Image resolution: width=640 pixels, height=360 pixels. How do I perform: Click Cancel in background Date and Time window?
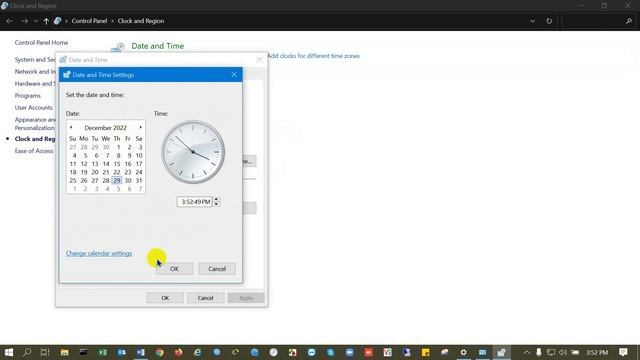tap(205, 298)
